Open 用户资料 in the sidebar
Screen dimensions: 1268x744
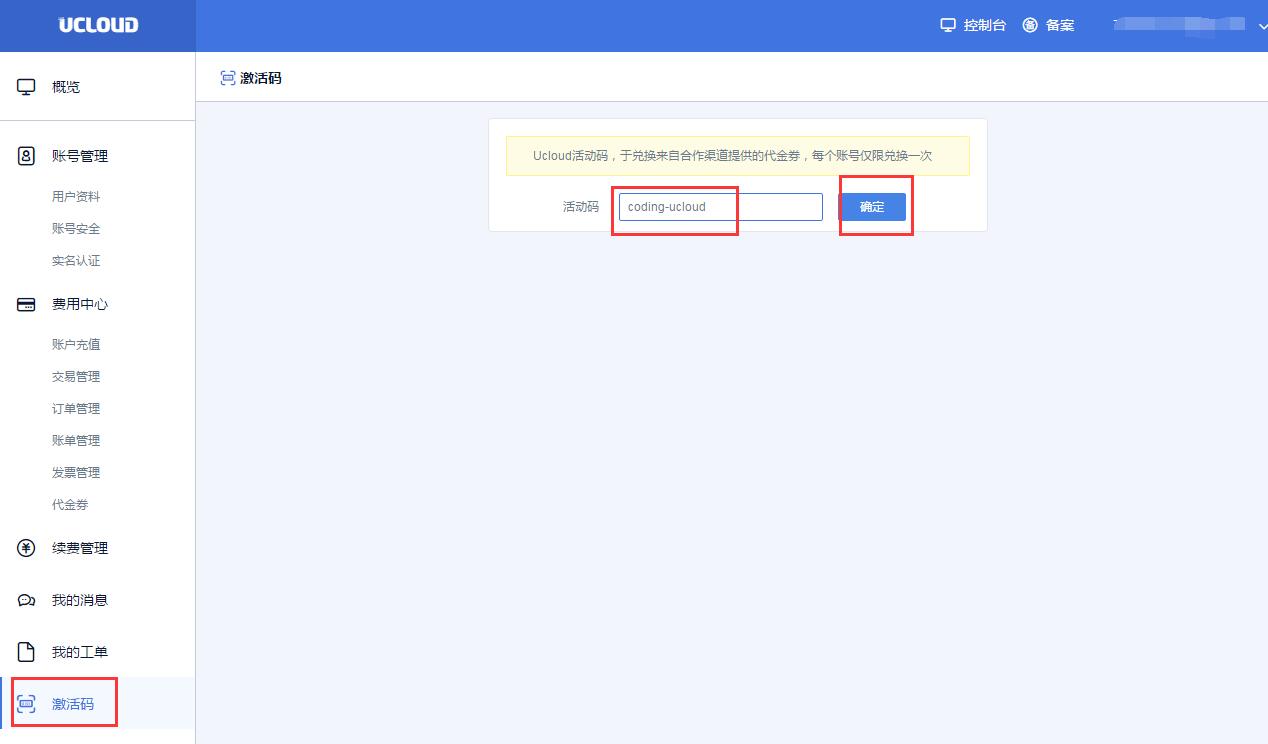tap(76, 197)
